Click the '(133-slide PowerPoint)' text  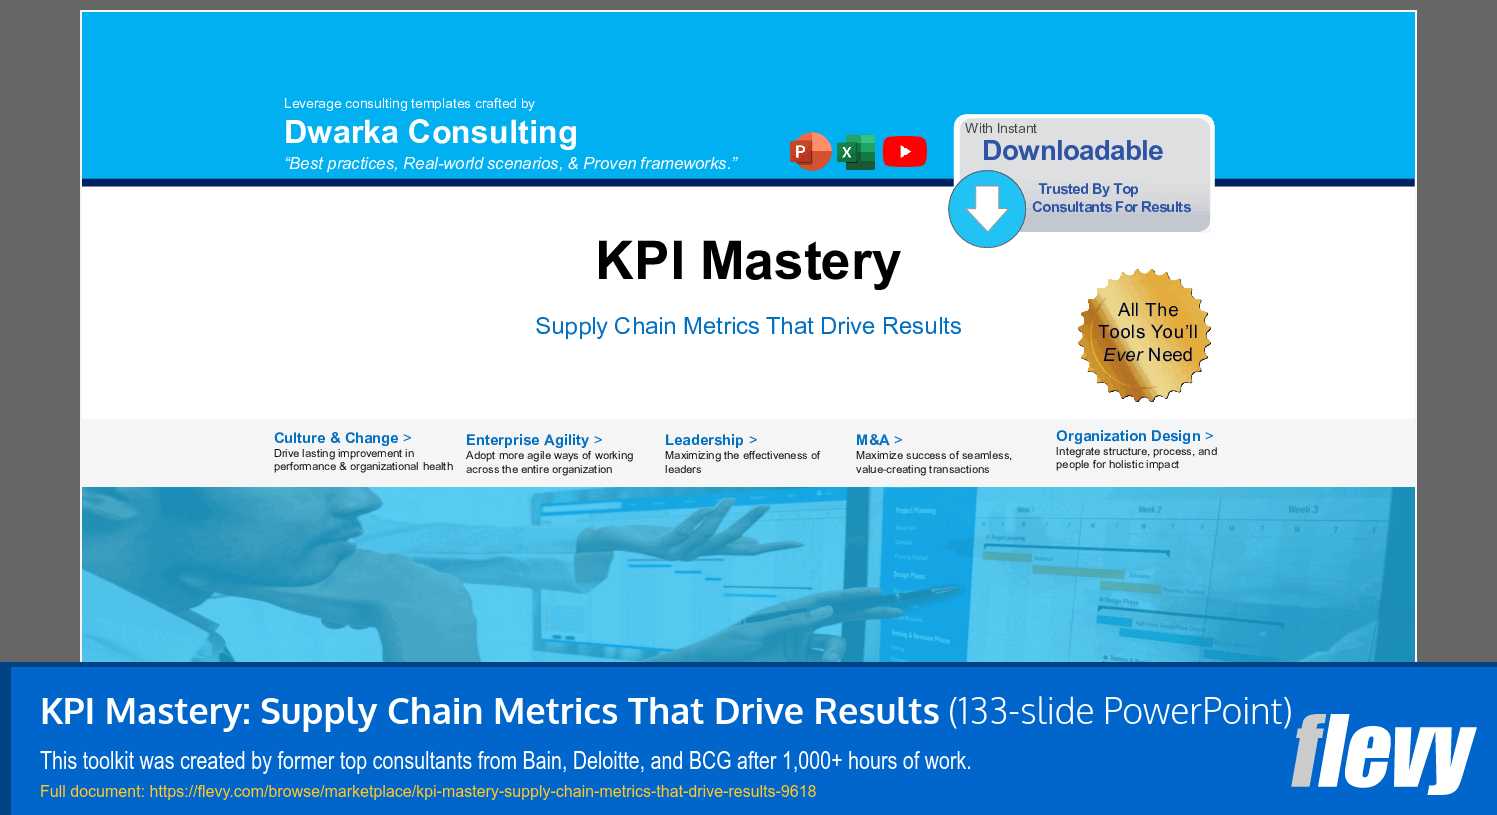click(x=1120, y=712)
